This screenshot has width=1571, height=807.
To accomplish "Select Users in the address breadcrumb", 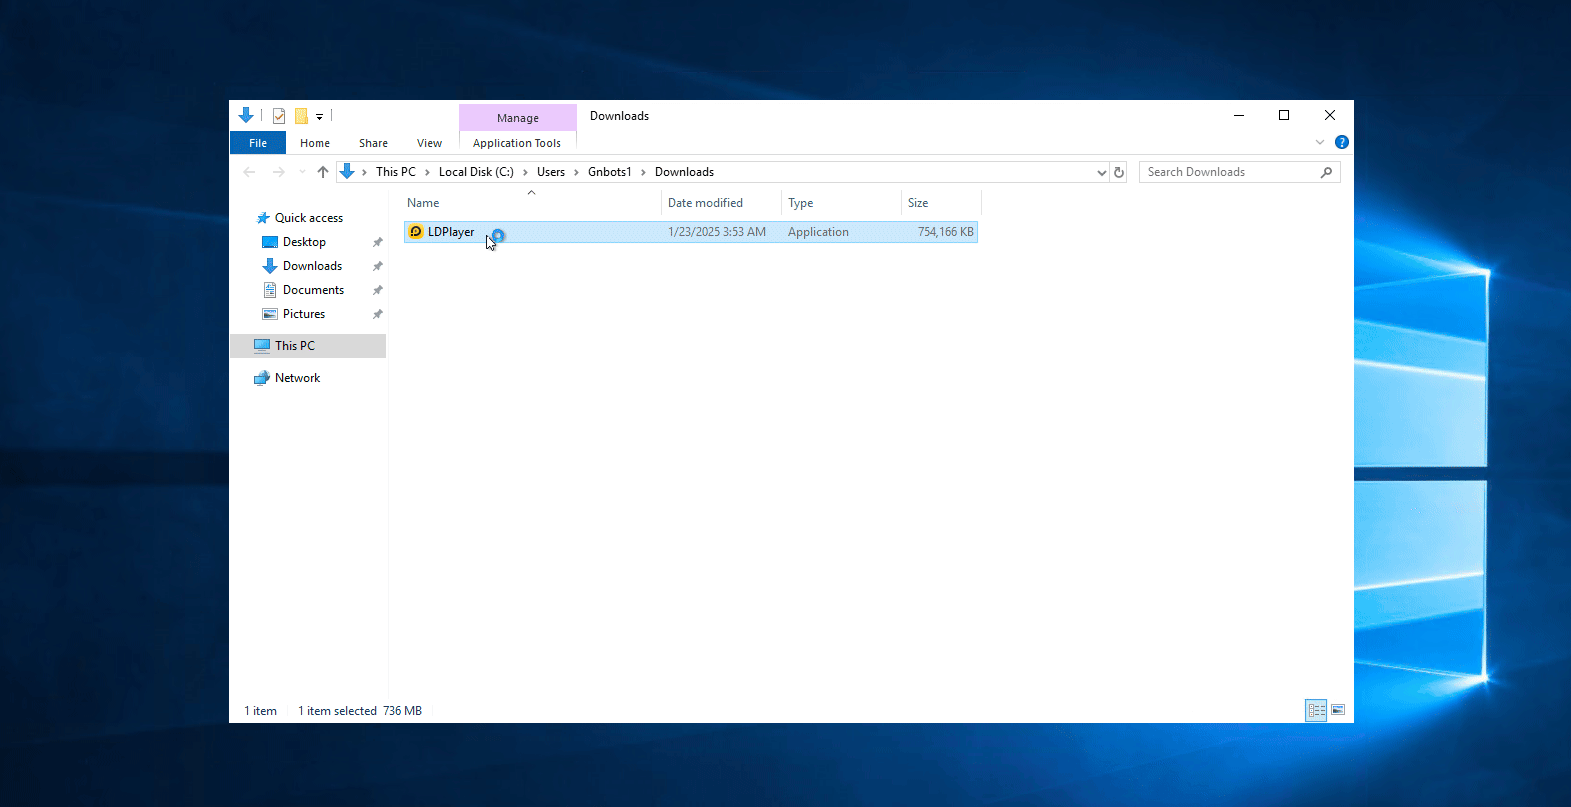I will point(551,172).
